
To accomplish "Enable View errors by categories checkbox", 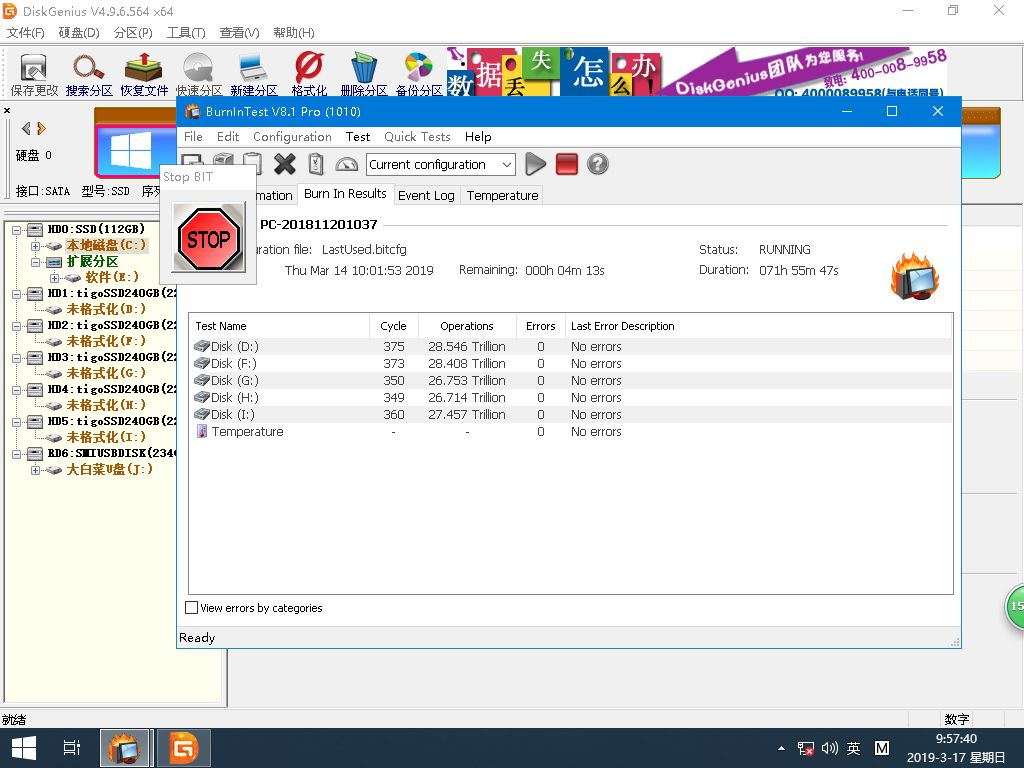I will click(192, 608).
